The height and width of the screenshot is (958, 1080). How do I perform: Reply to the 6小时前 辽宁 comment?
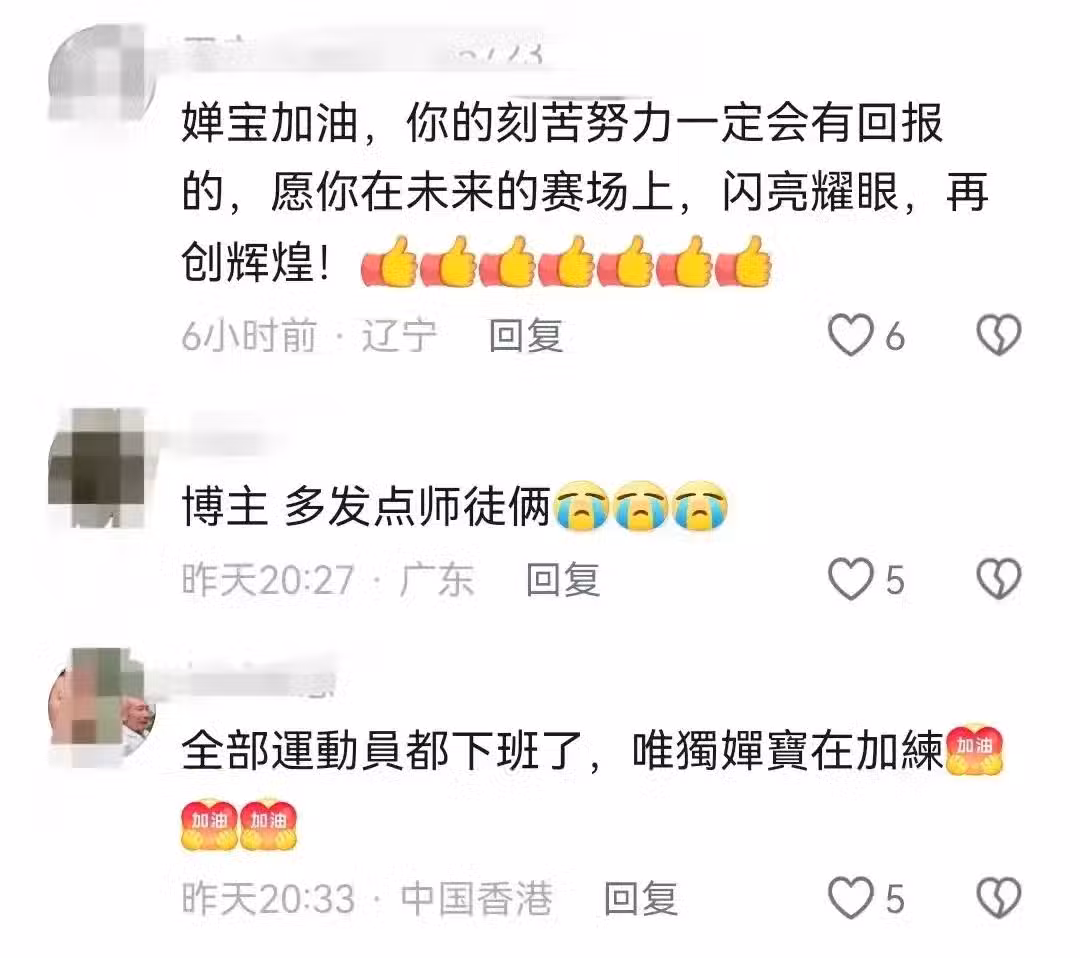pos(526,336)
